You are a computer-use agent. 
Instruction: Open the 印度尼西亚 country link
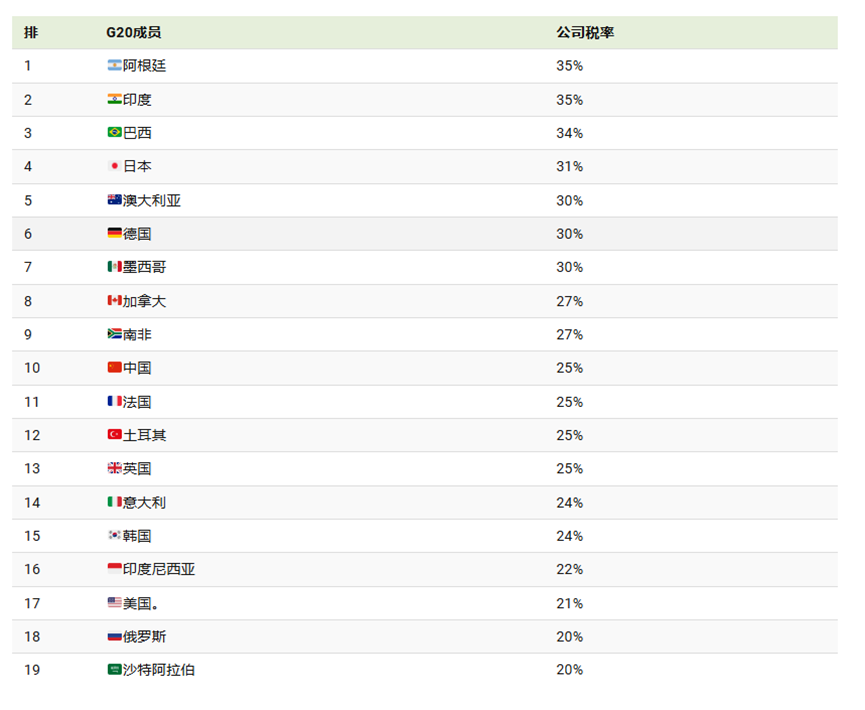tap(159, 569)
